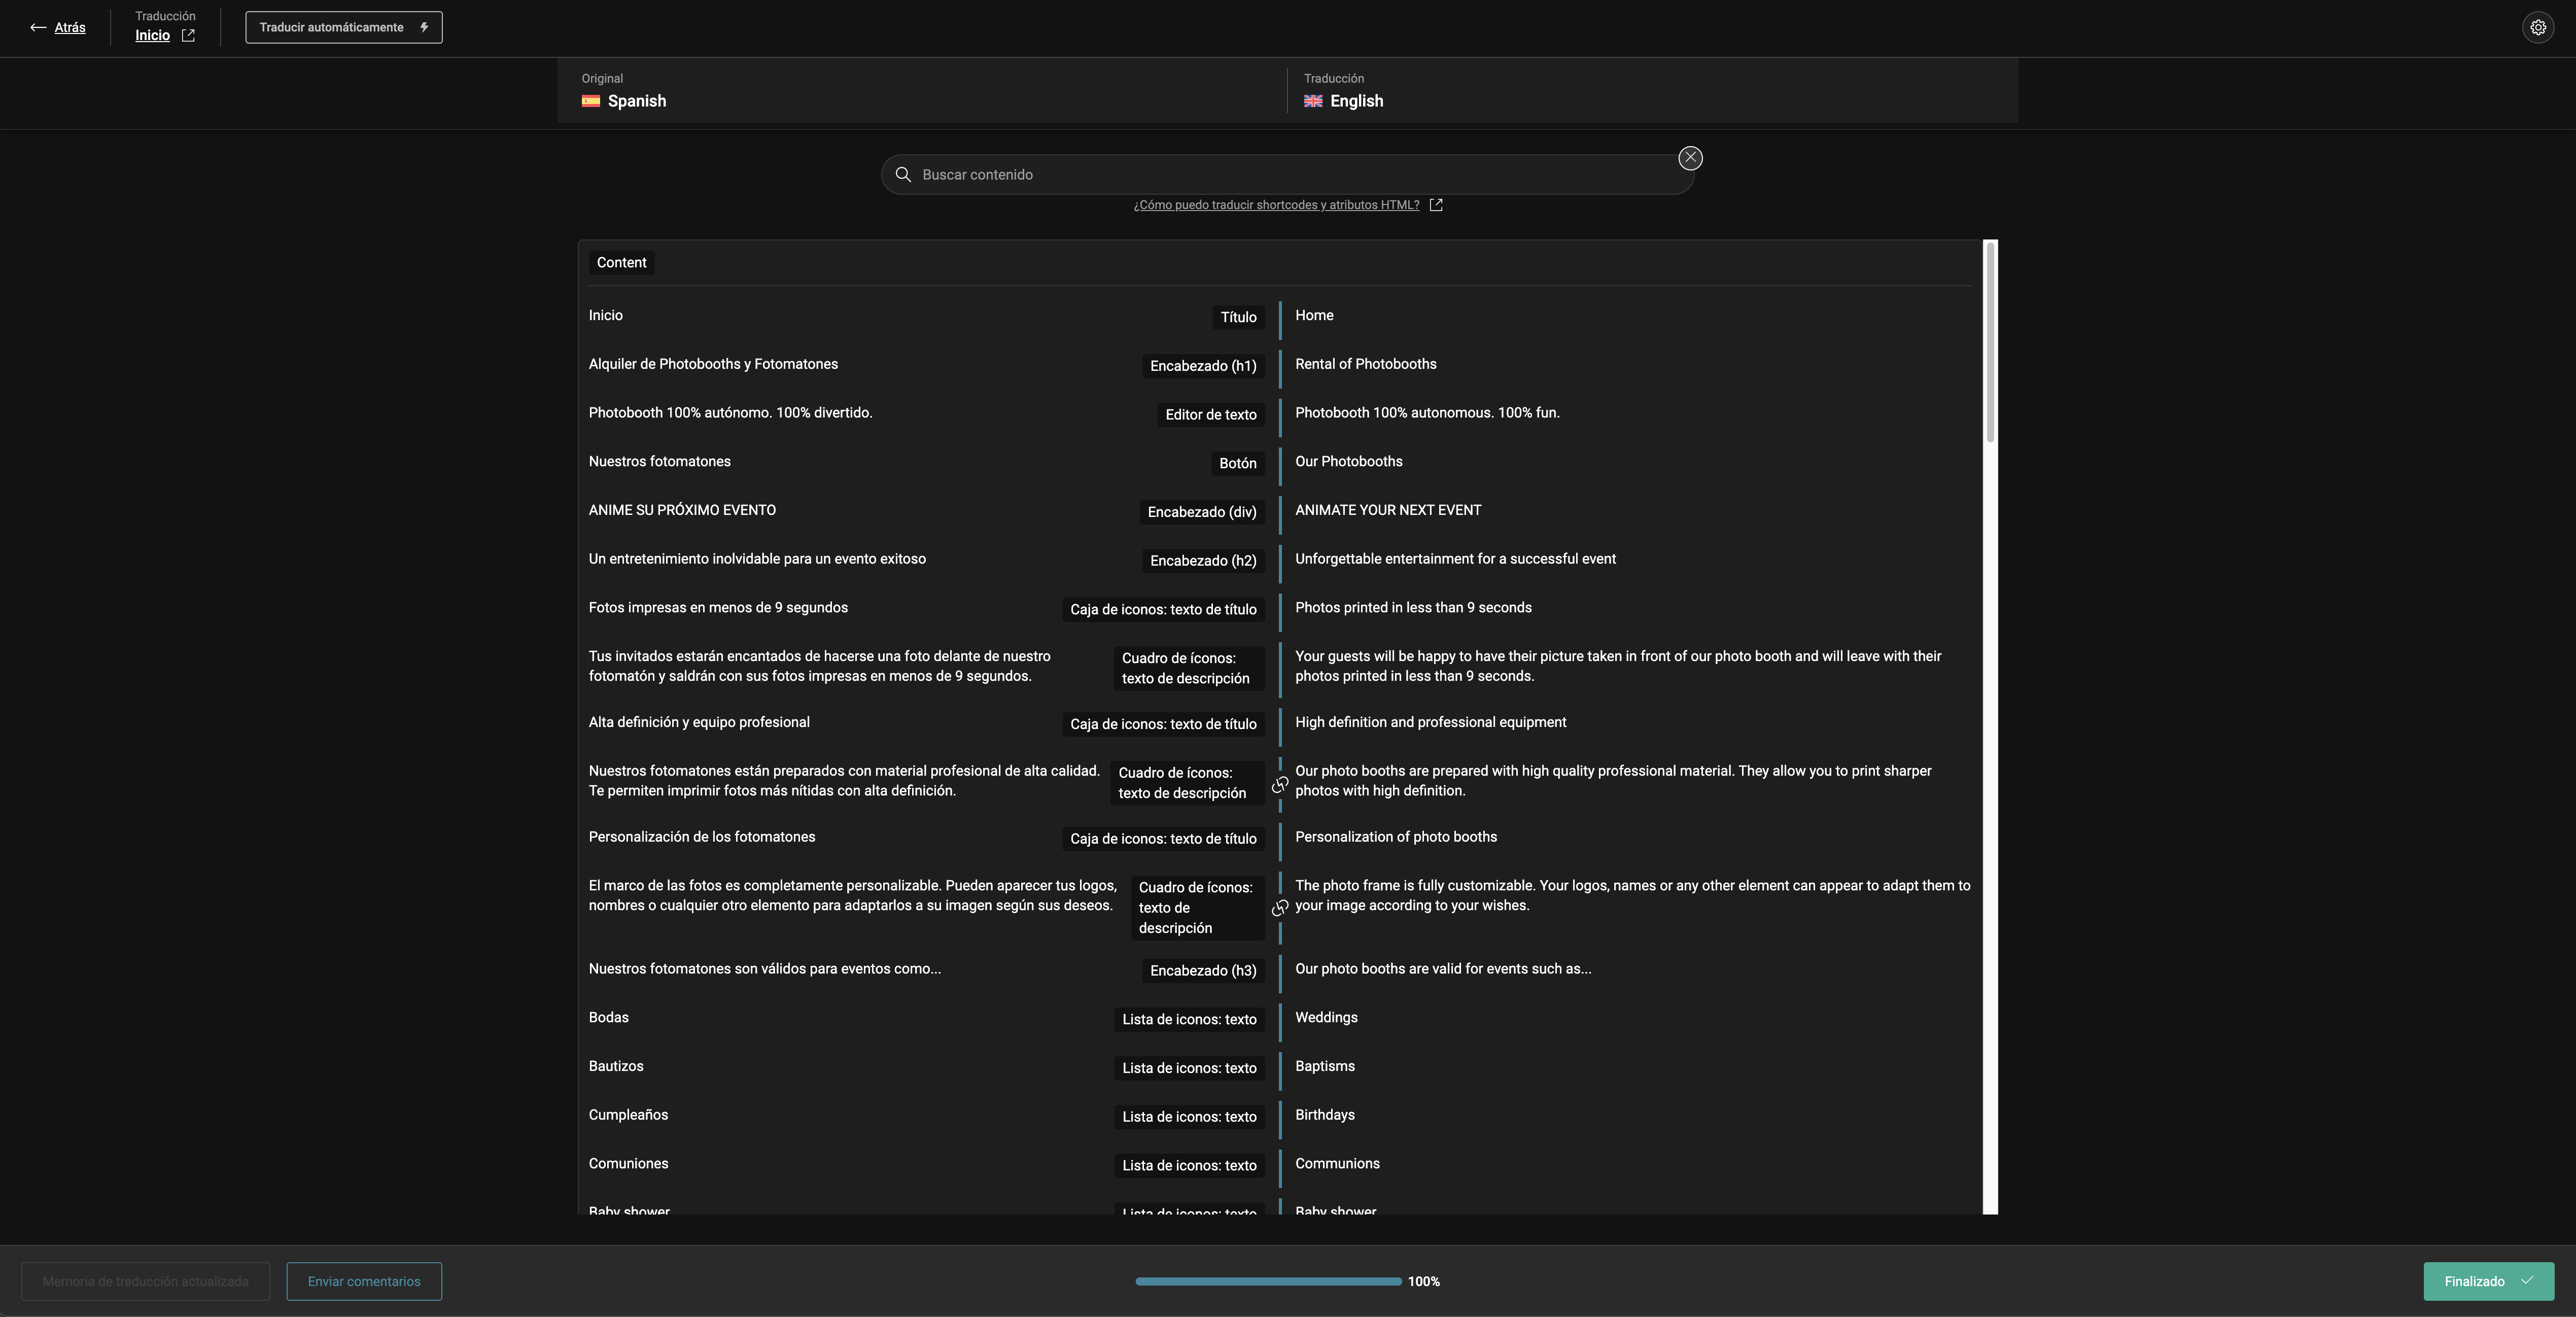Screen dimensions: 2576x1317
Task: Open the shortcodes and HTML attributes help link
Action: pyautogui.click(x=1276, y=205)
